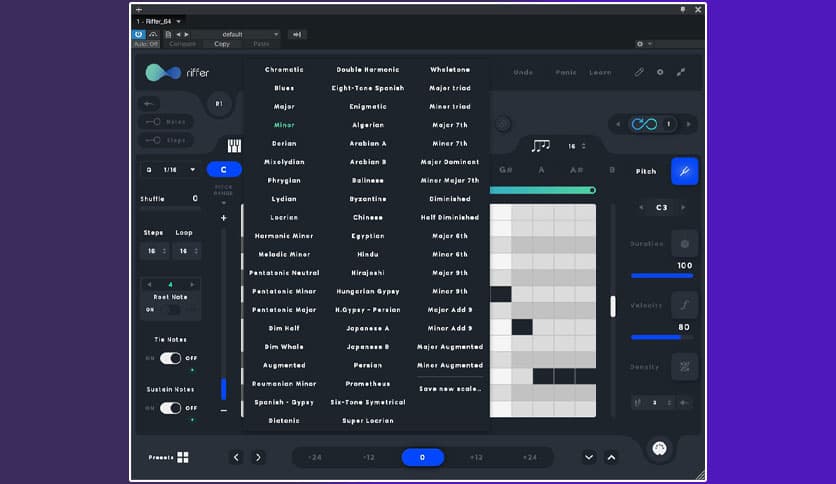Toggle Auto: Off button
The width and height of the screenshot is (836, 484).
point(146,44)
